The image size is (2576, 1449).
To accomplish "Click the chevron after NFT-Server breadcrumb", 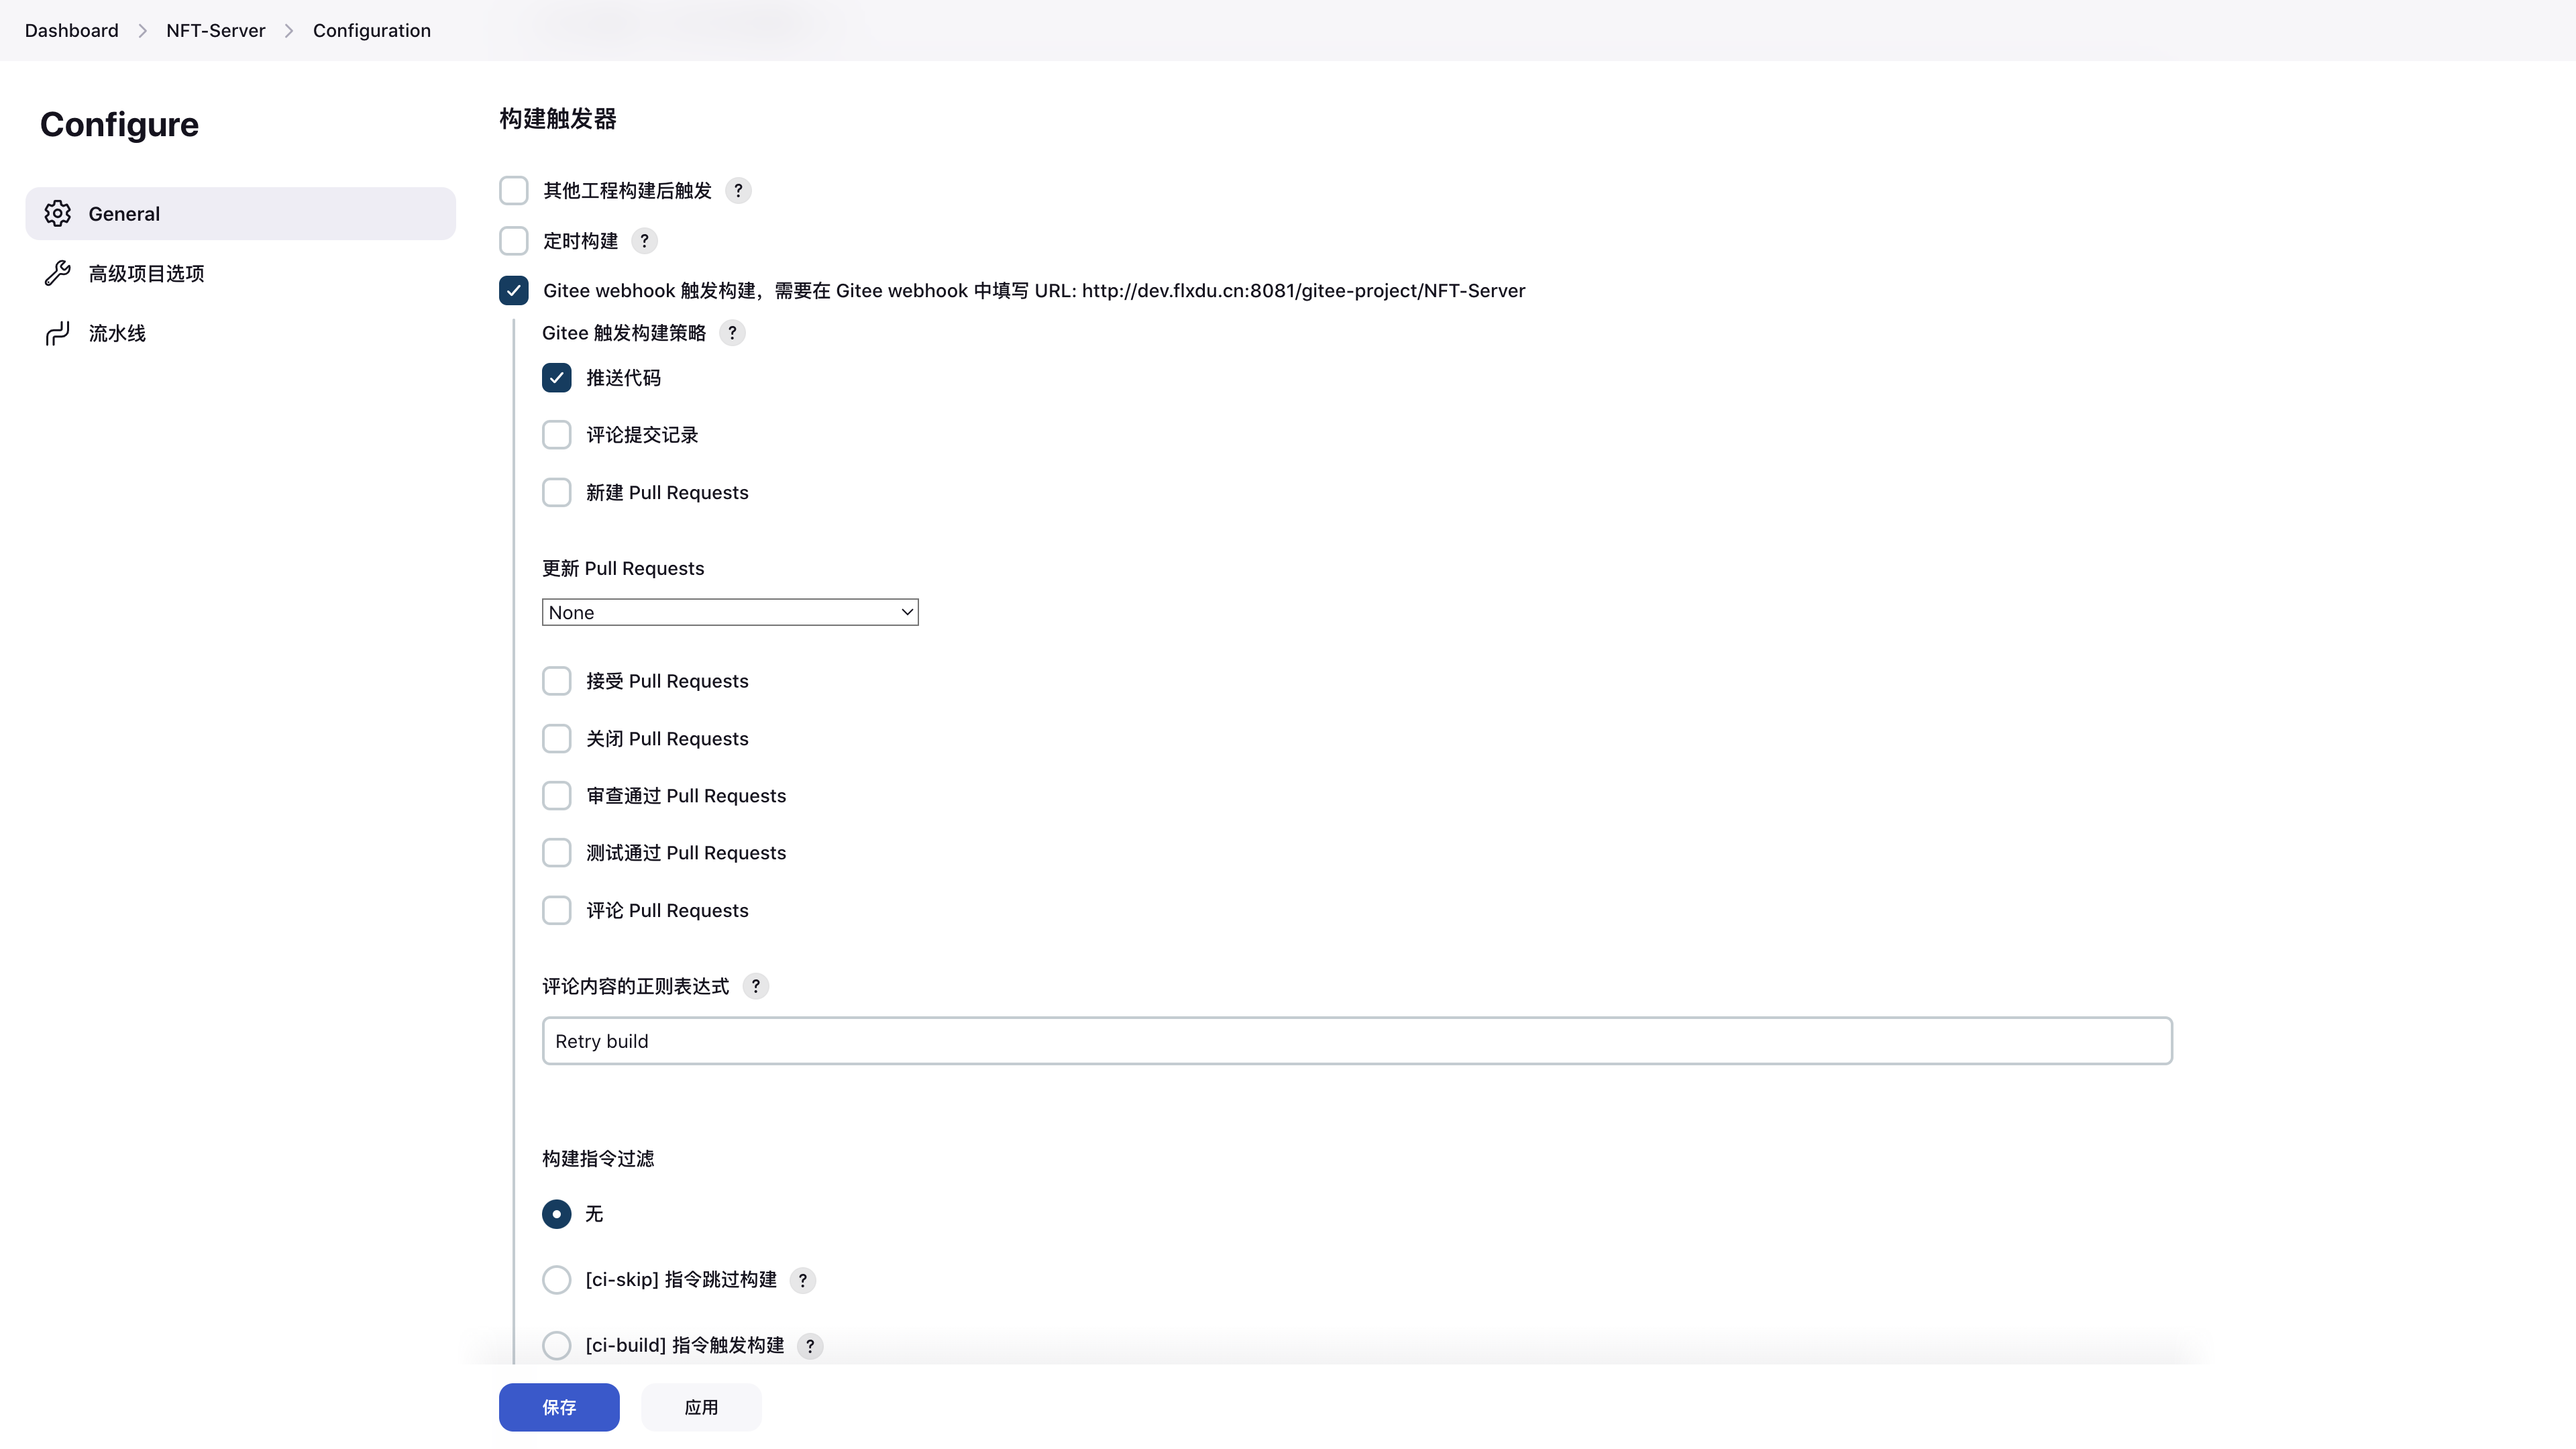I will pyautogui.click(x=289, y=31).
